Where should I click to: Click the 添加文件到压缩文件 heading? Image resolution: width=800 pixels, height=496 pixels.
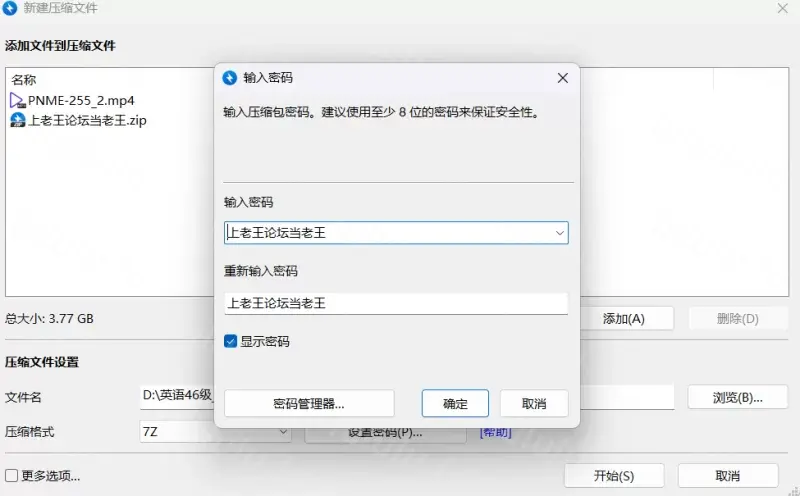[x=60, y=45]
